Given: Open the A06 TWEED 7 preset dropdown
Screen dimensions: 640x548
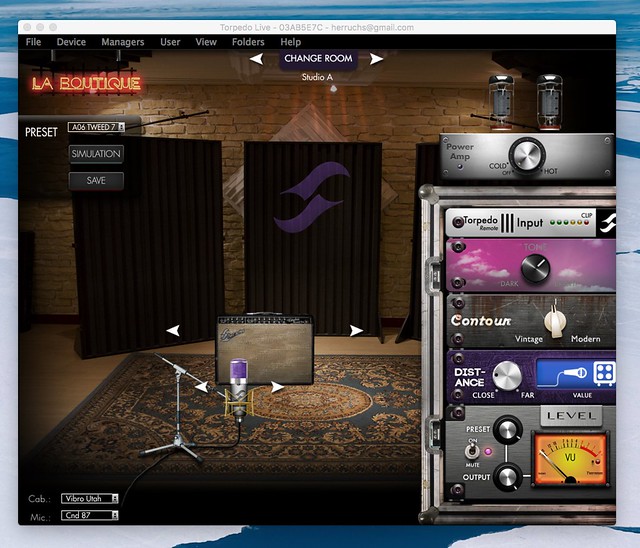Looking at the screenshot, I should point(96,127).
